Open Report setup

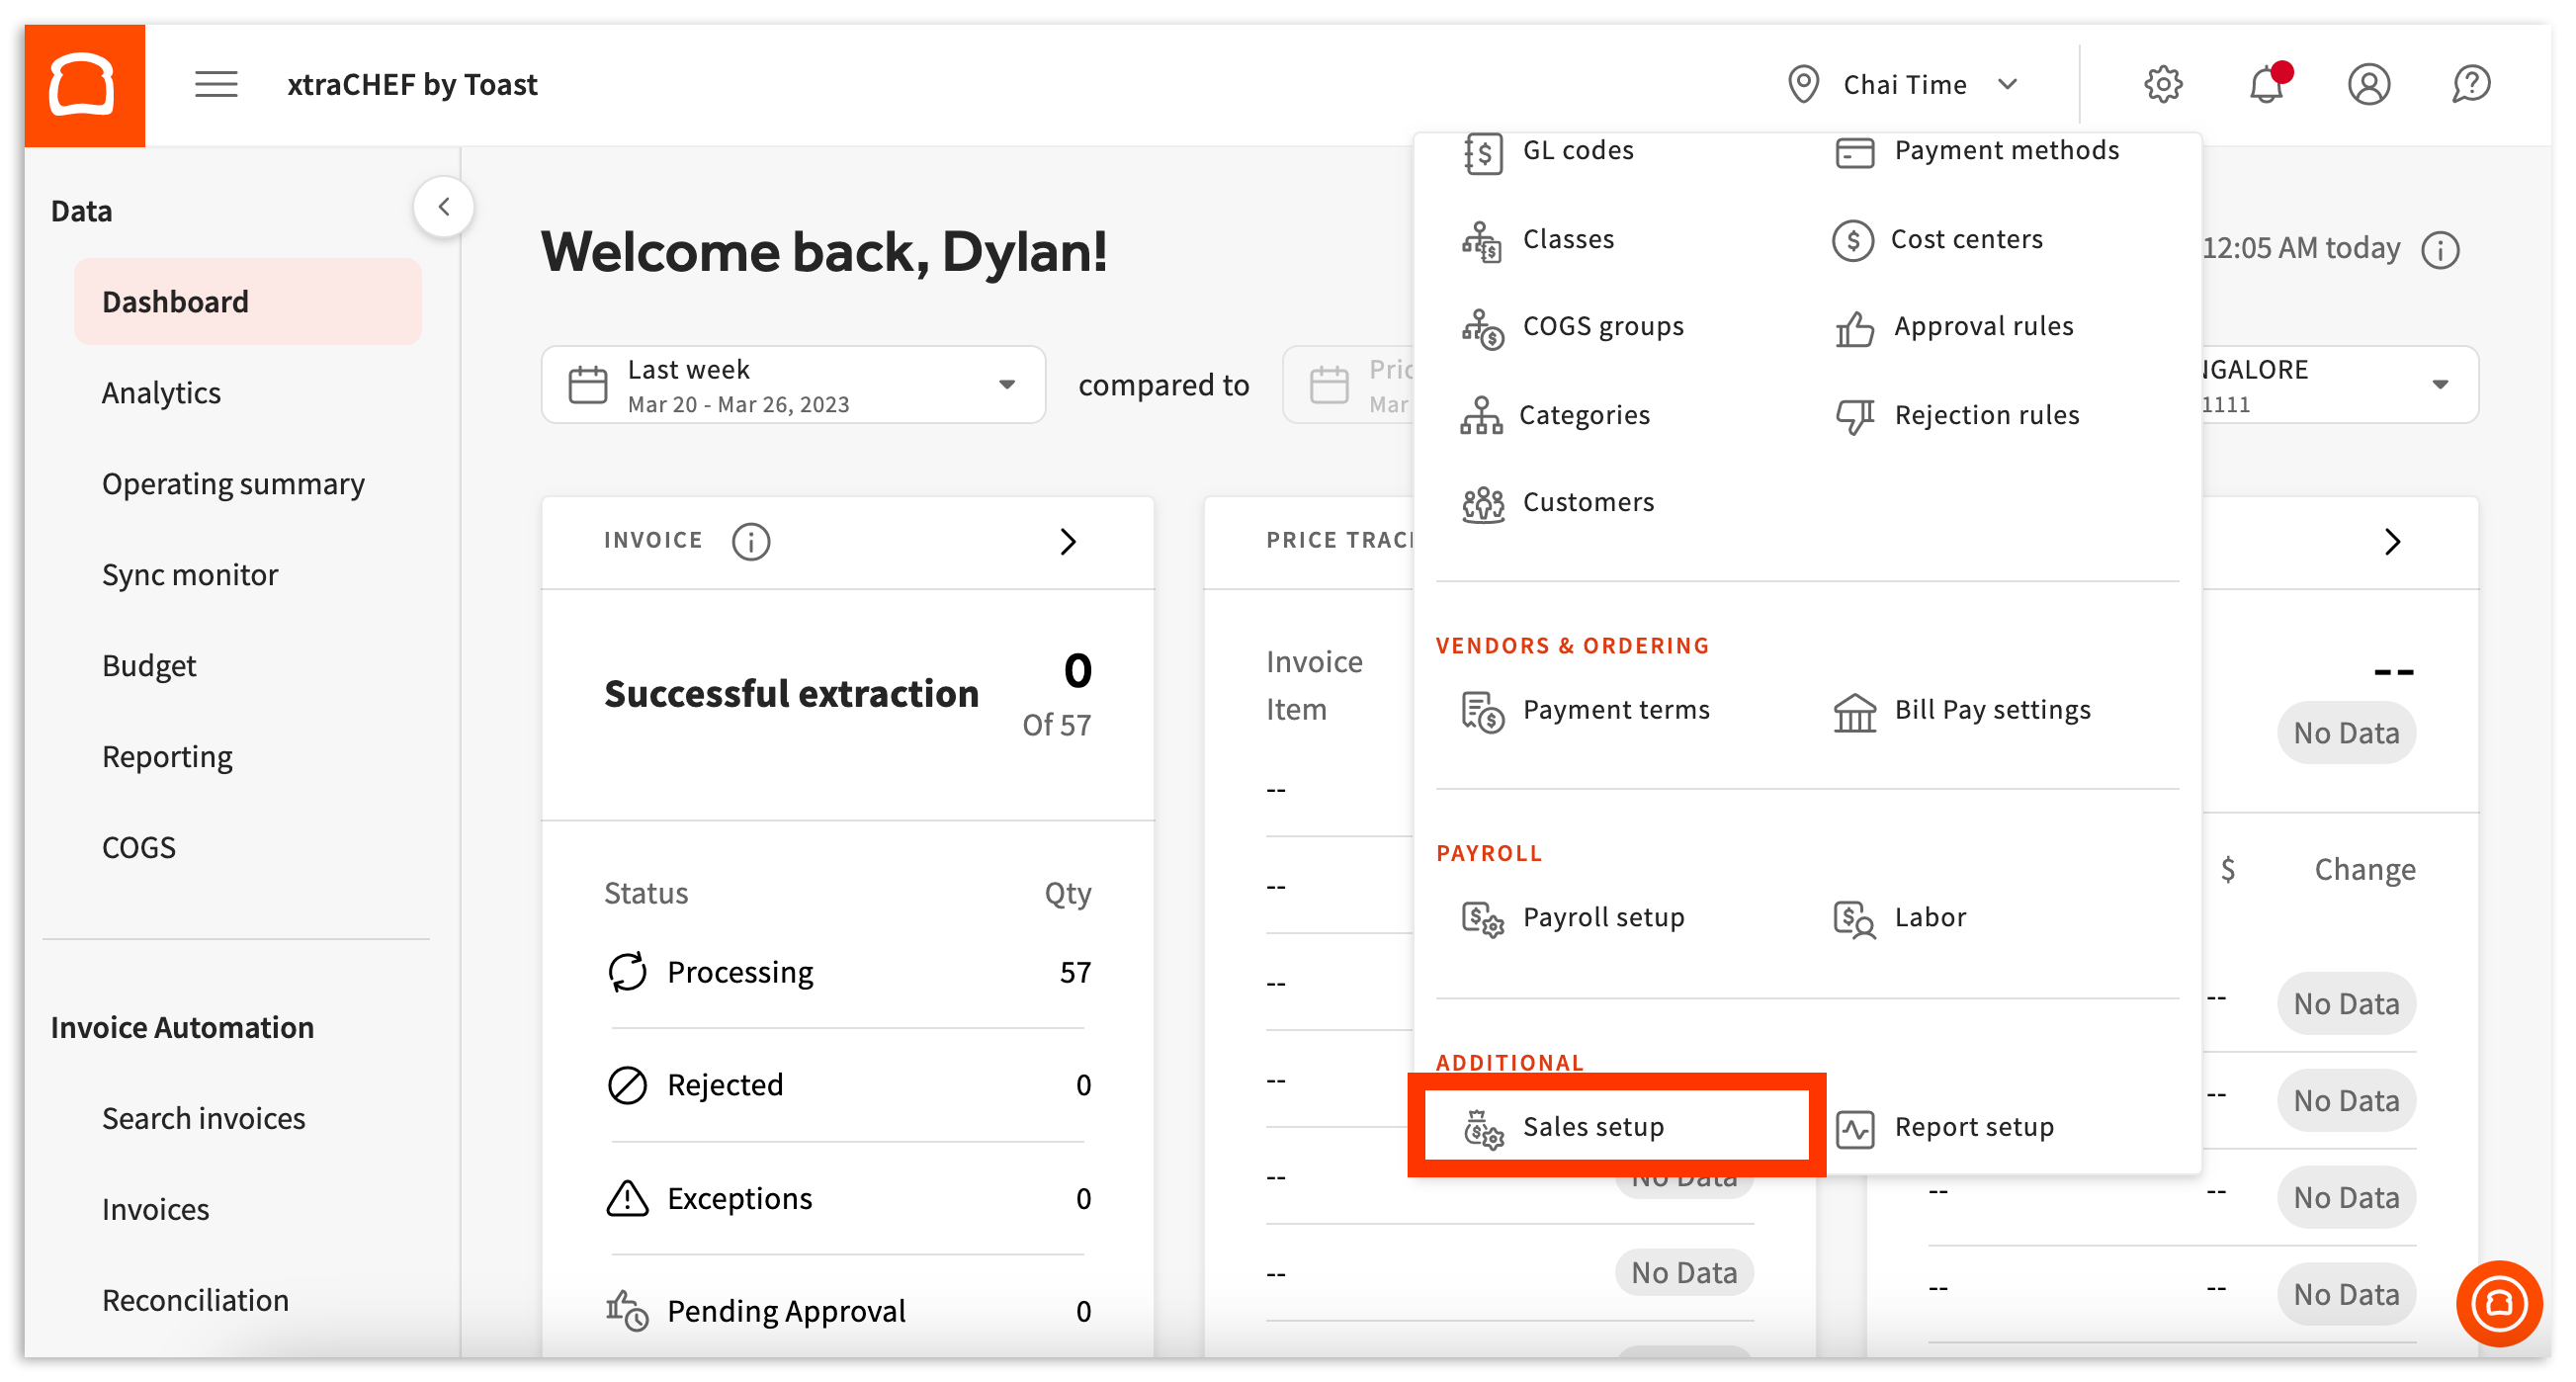pyautogui.click(x=1972, y=1126)
